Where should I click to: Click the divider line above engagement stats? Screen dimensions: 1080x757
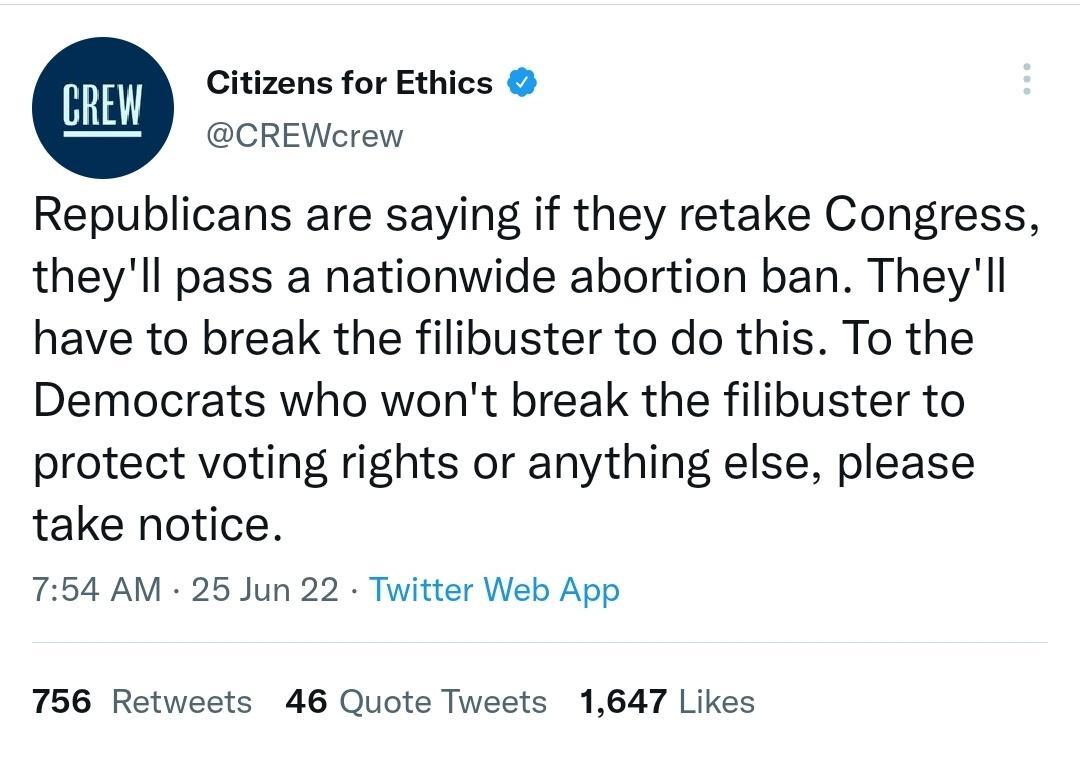pos(540,641)
